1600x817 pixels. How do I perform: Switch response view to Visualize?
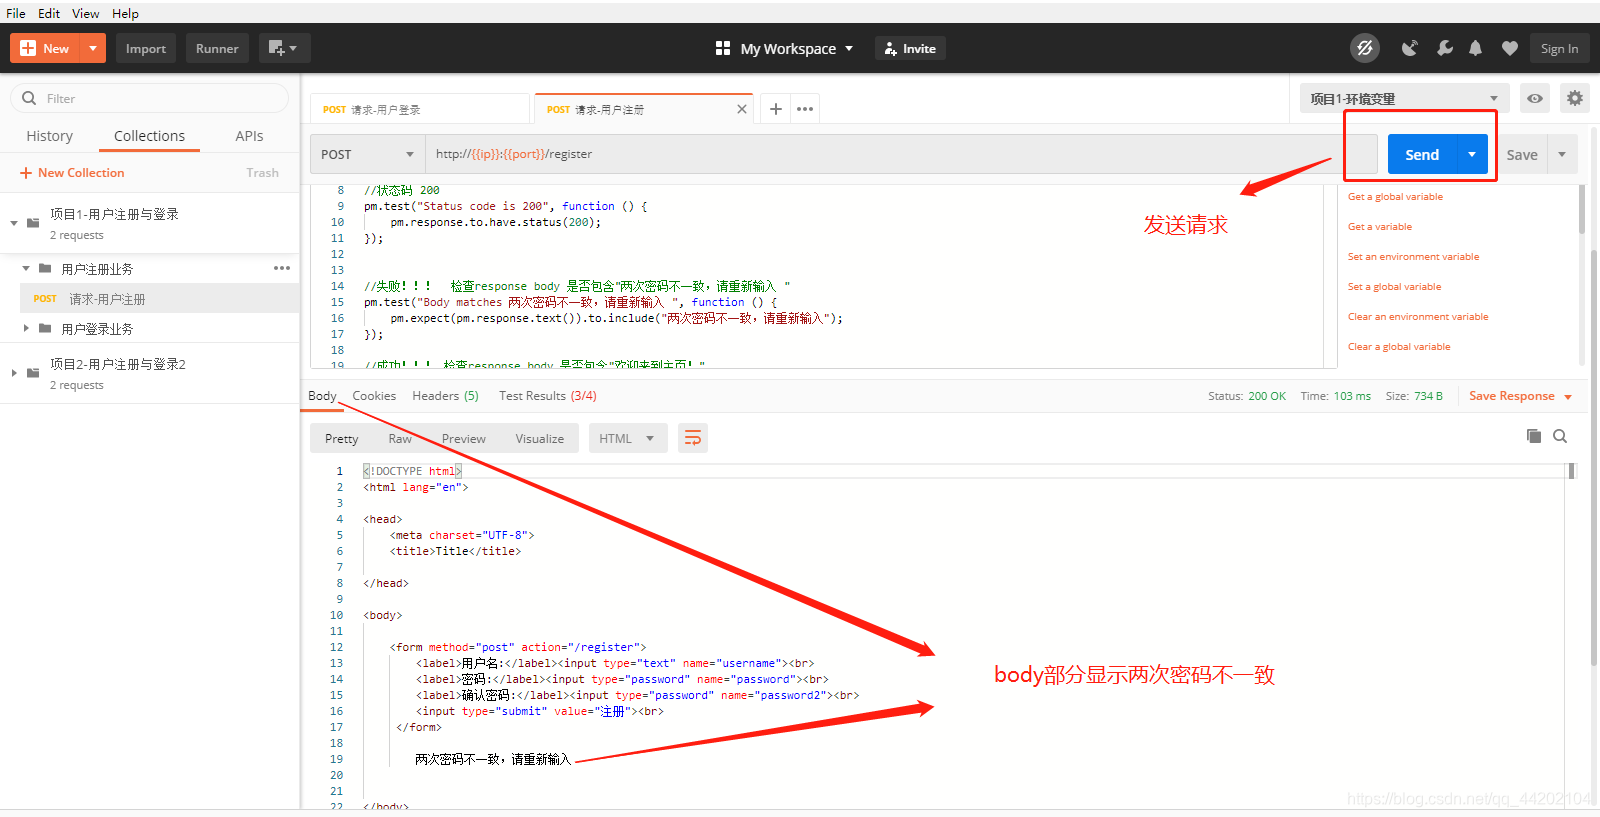click(540, 438)
